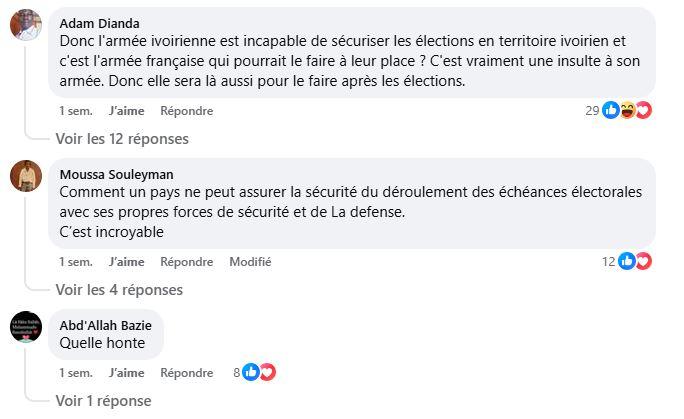This screenshot has height=419, width=684.
Task: View reactions on Abd'Allah Bazie's comment
Action: pyautogui.click(x=258, y=372)
